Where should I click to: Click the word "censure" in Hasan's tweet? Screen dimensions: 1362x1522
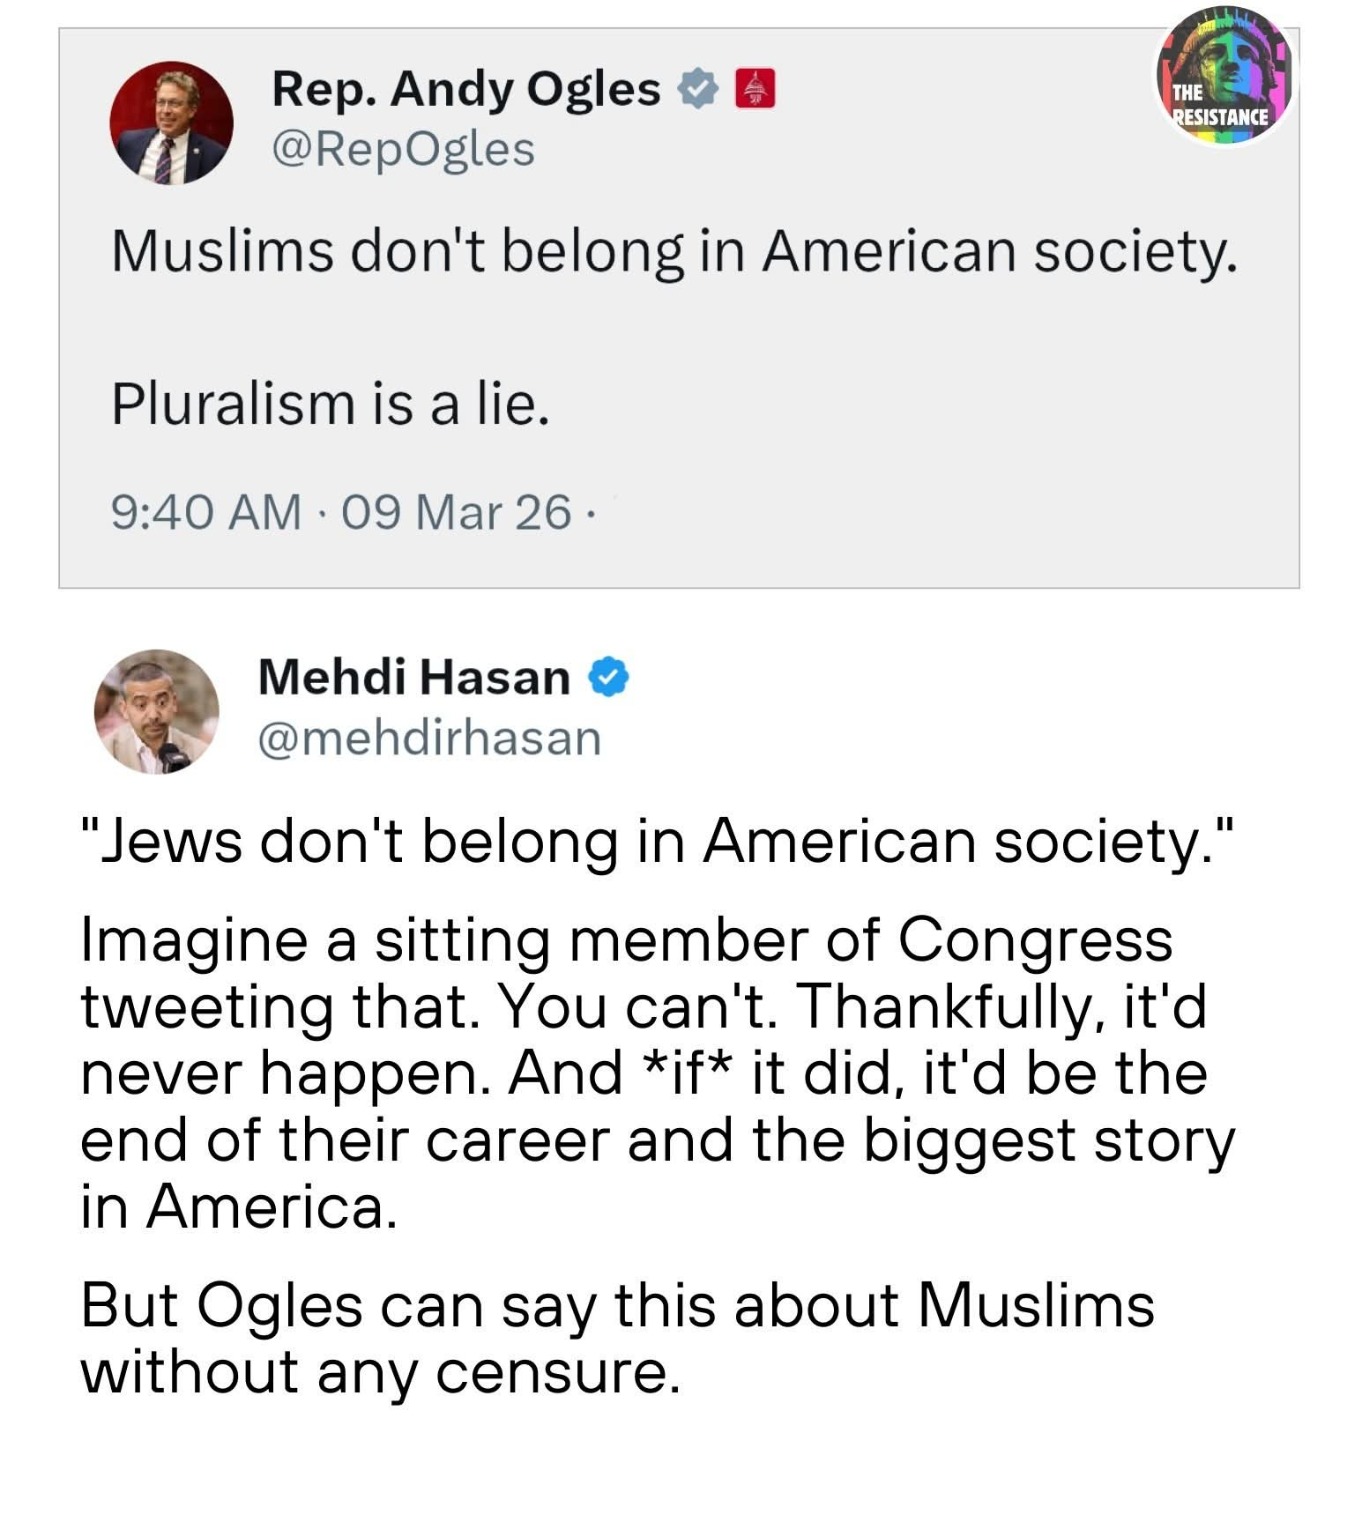pos(556,1372)
